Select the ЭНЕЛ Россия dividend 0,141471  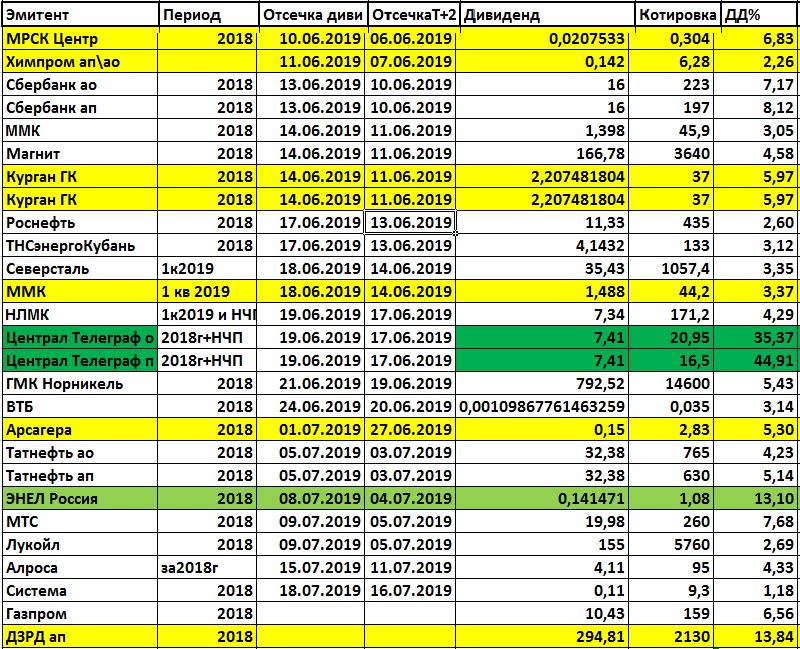coord(542,498)
